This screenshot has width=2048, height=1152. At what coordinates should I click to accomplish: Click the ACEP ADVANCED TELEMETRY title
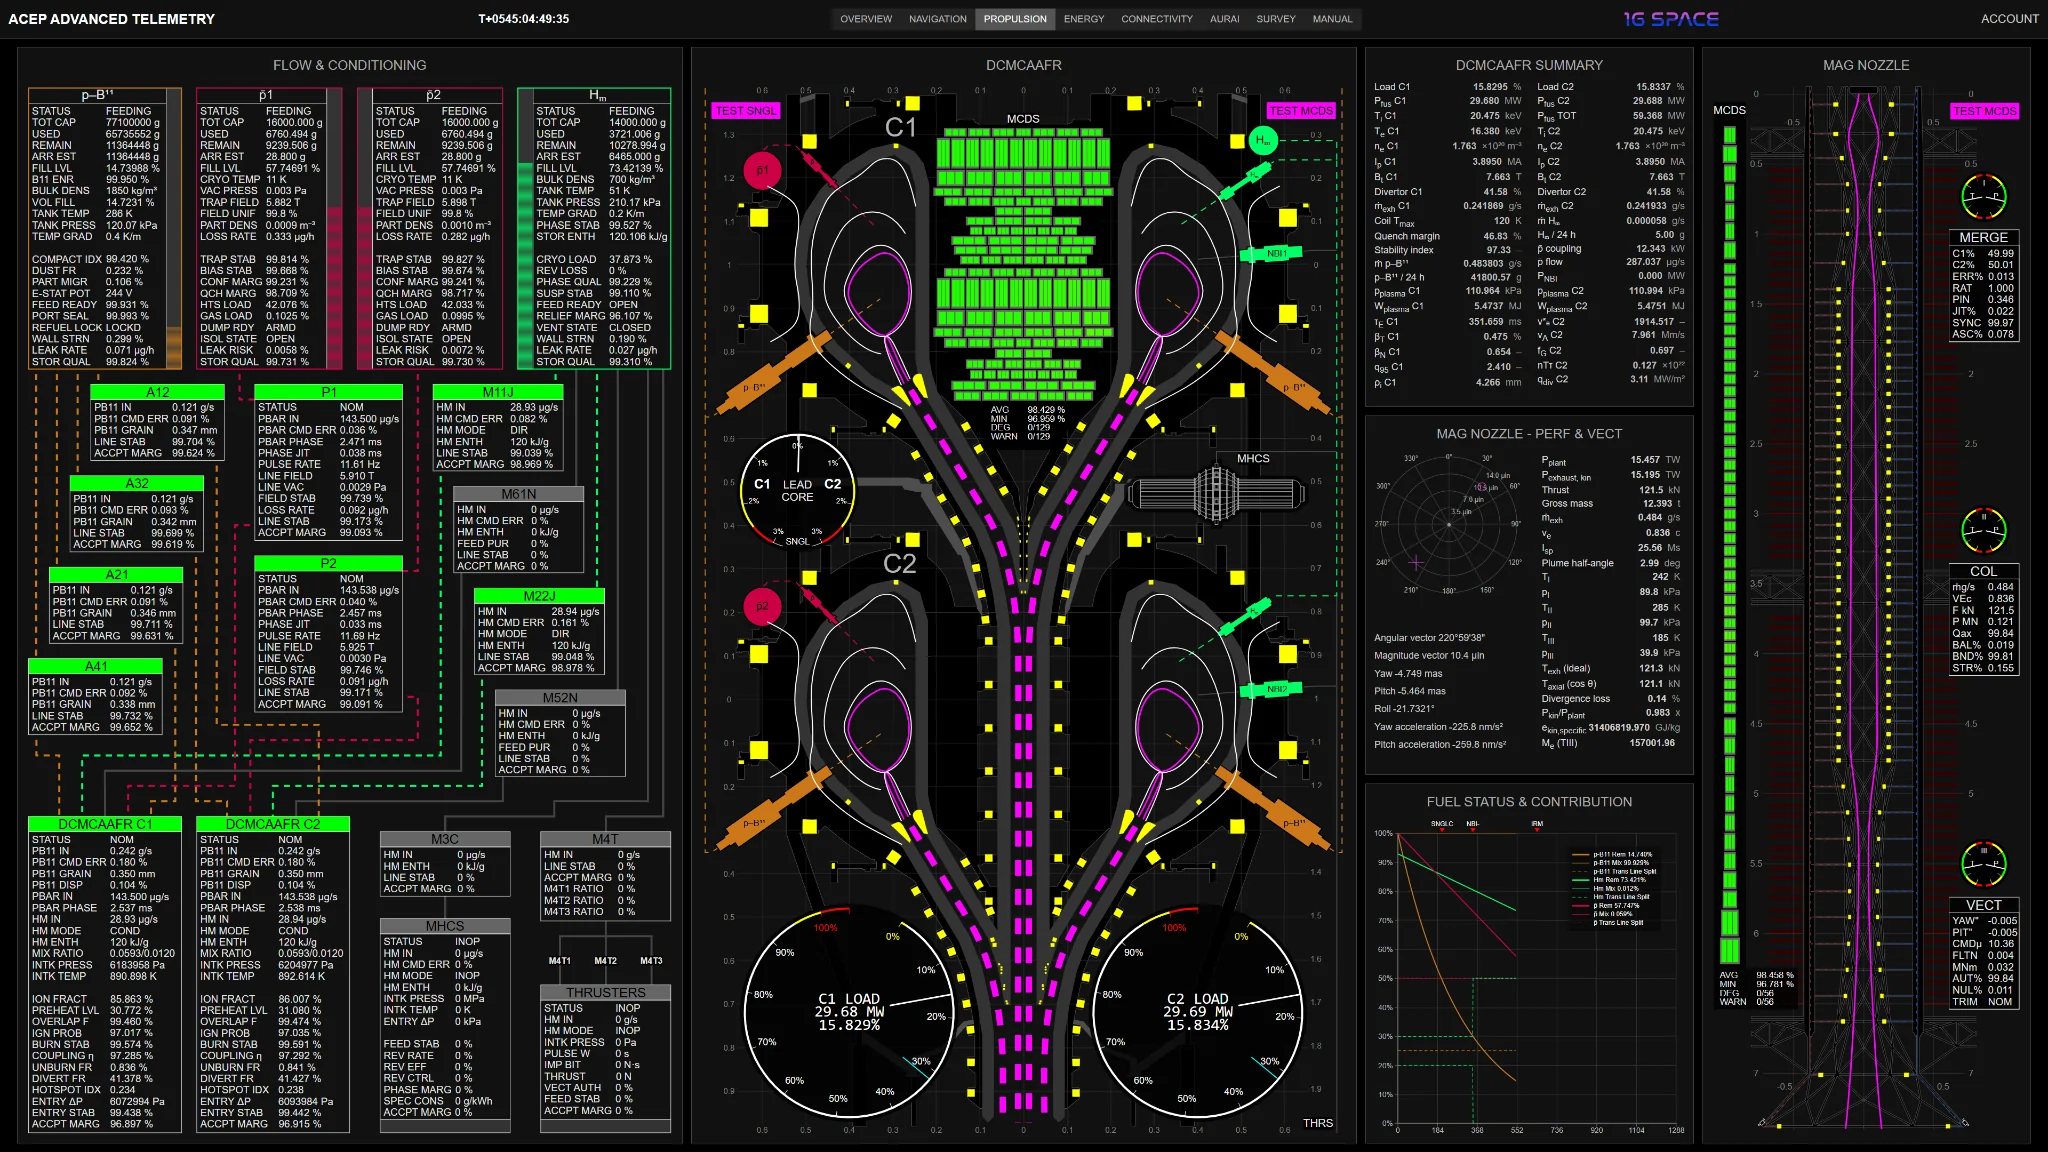[x=111, y=19]
